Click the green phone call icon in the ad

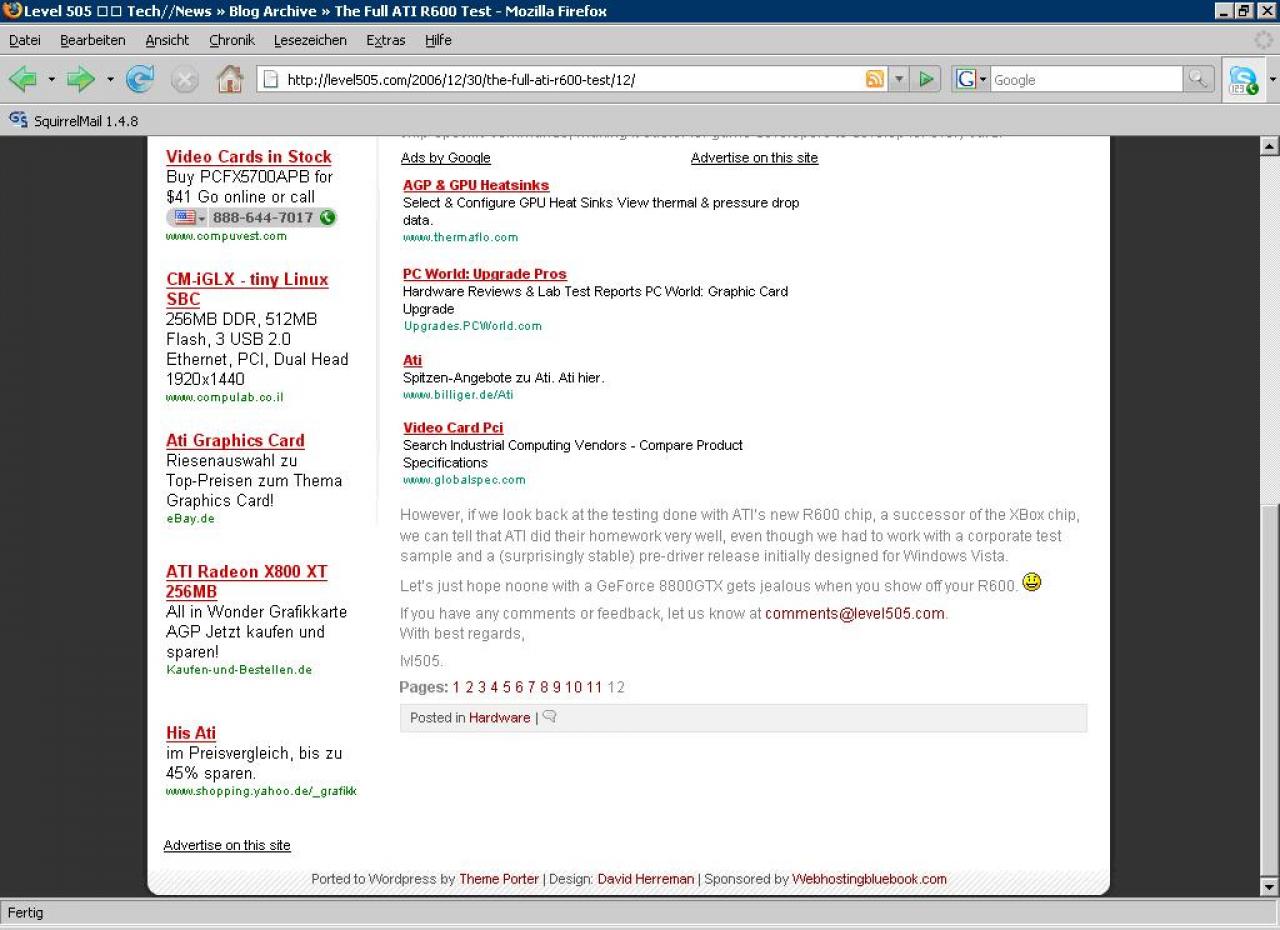point(327,217)
